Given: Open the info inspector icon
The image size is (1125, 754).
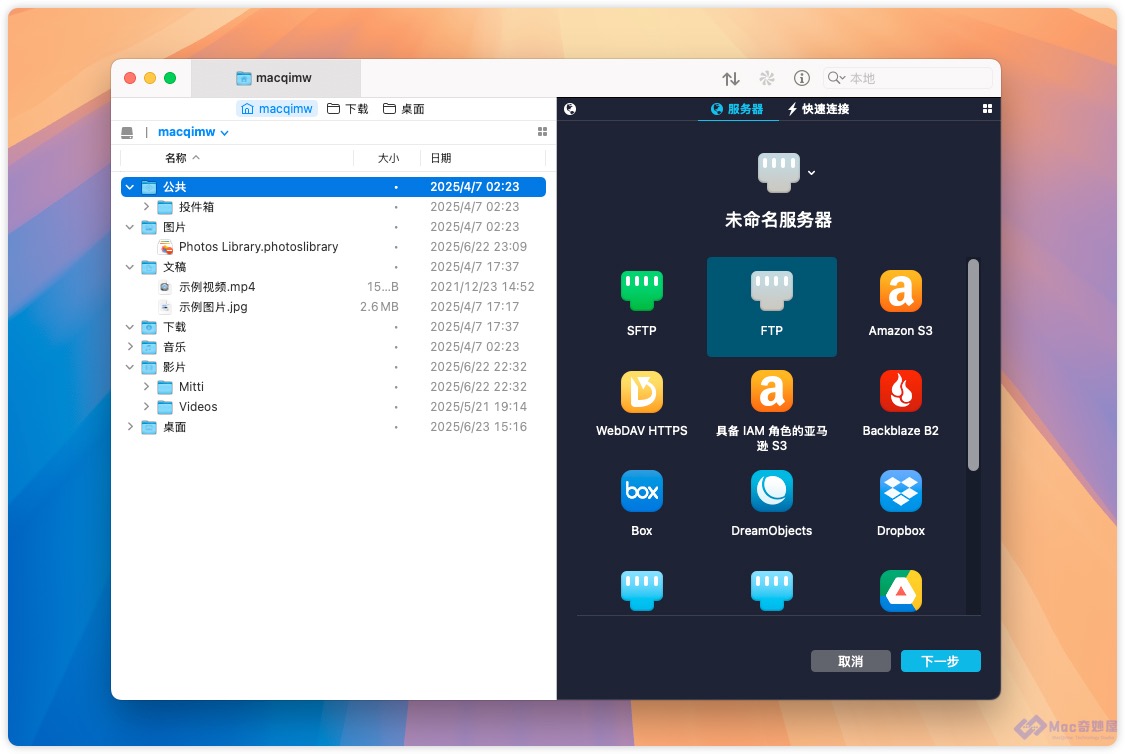Looking at the screenshot, I should coord(801,78).
